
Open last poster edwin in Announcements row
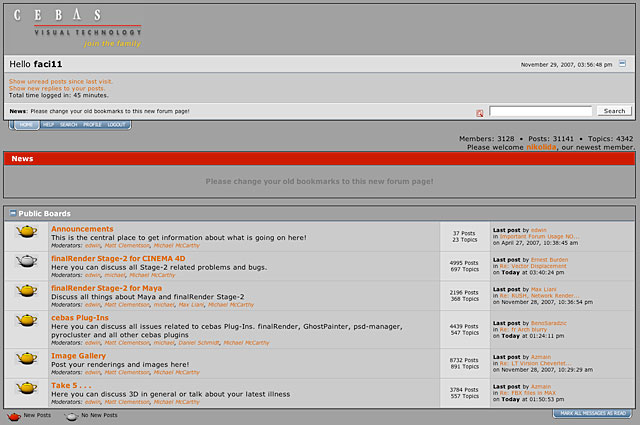click(x=539, y=230)
